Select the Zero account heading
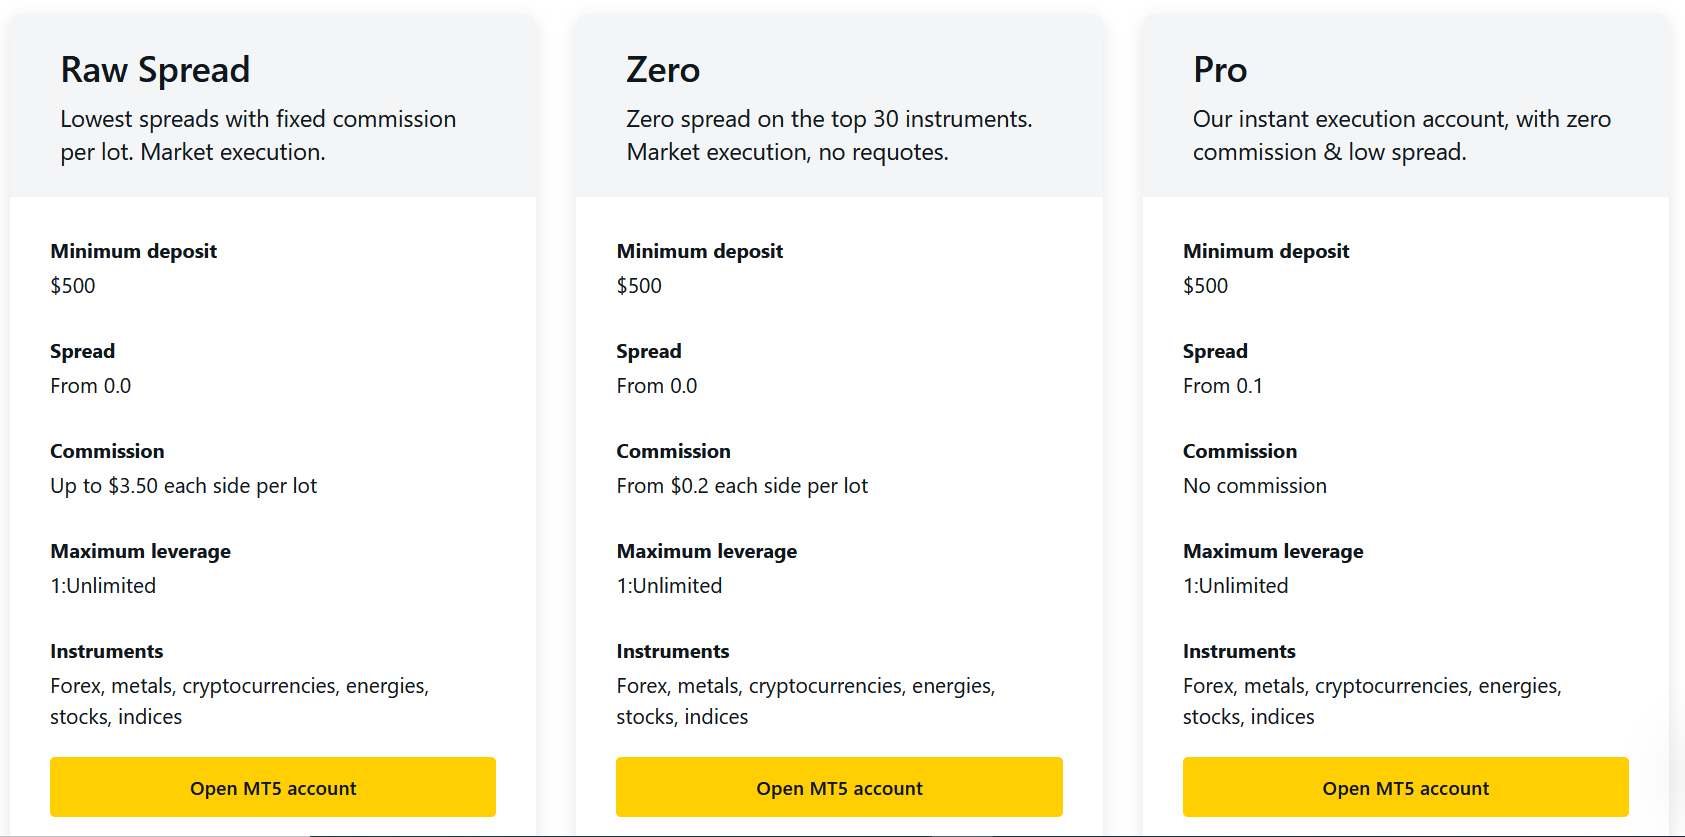Viewport: 1685px width, 837px height. pos(663,70)
